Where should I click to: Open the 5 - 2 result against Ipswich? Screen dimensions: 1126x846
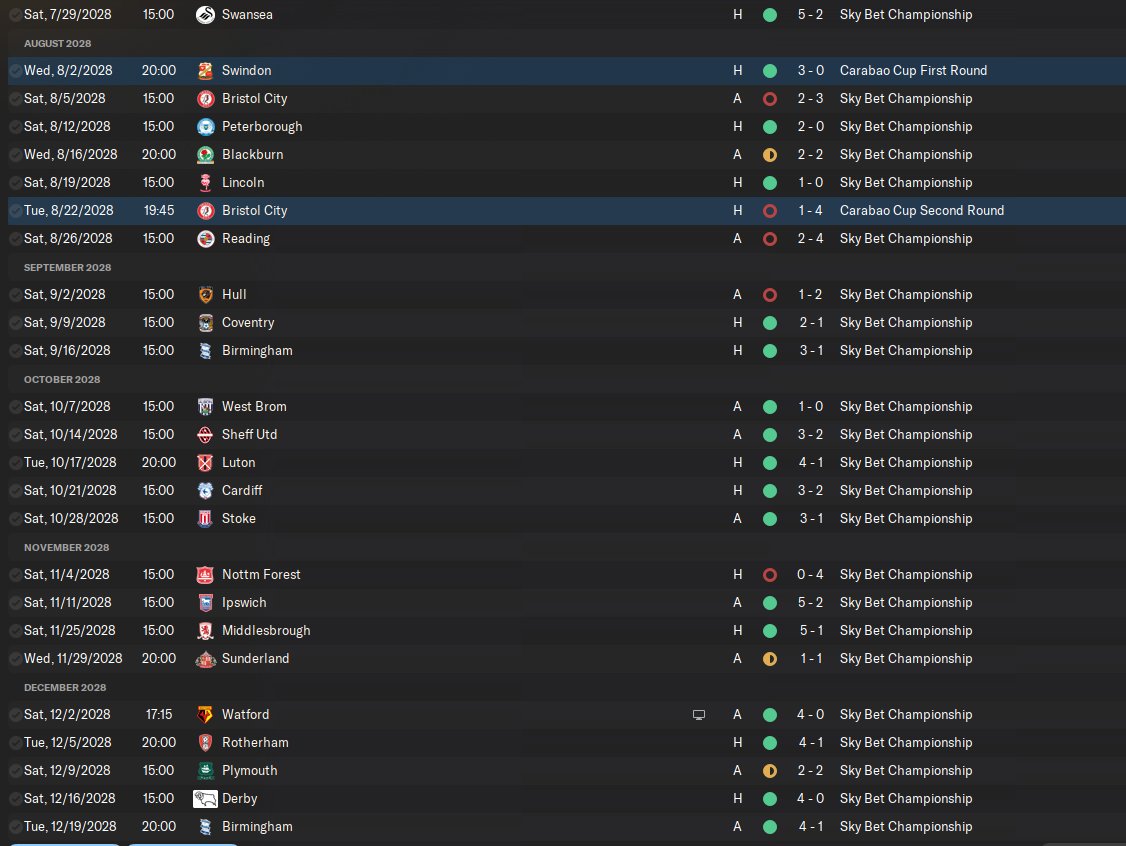point(809,603)
